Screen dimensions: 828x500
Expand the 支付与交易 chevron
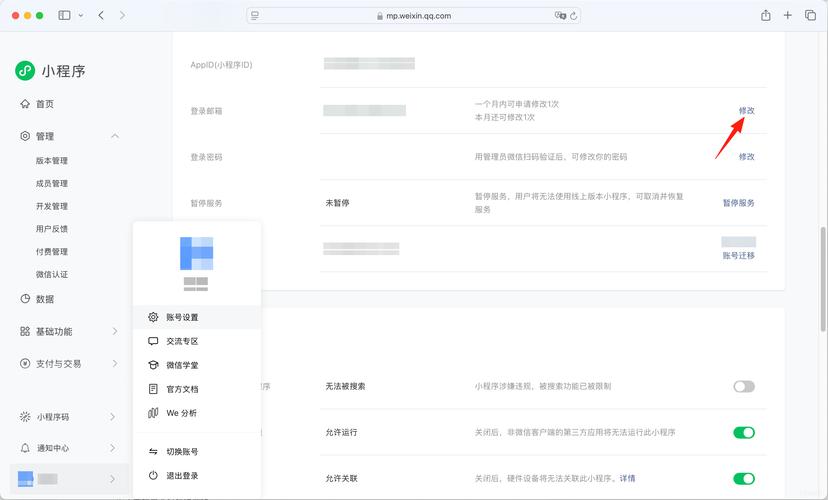pyautogui.click(x=115, y=363)
